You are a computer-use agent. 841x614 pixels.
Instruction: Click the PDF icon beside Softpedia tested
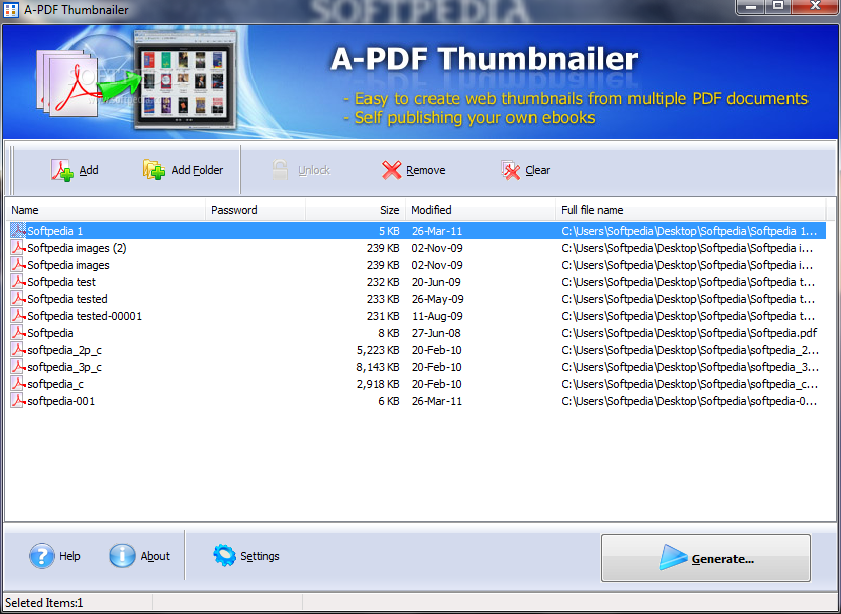click(18, 299)
